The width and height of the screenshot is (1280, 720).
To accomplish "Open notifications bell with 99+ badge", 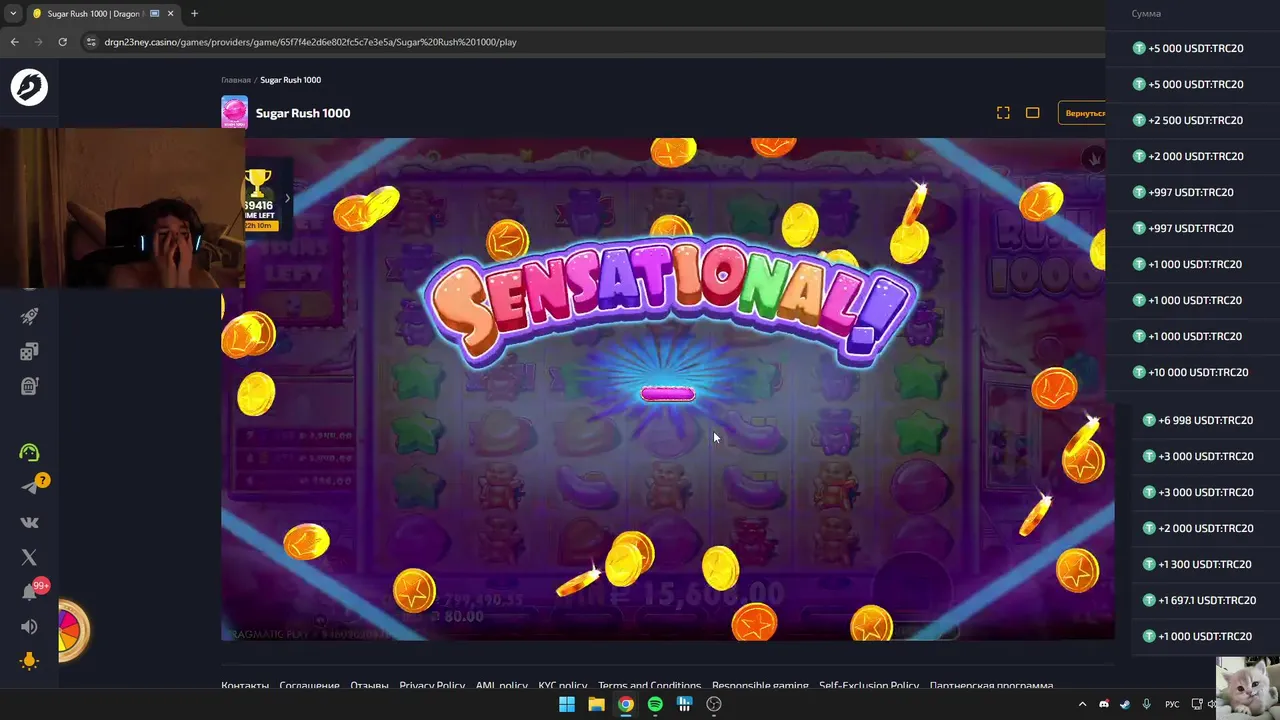I will click(29, 592).
